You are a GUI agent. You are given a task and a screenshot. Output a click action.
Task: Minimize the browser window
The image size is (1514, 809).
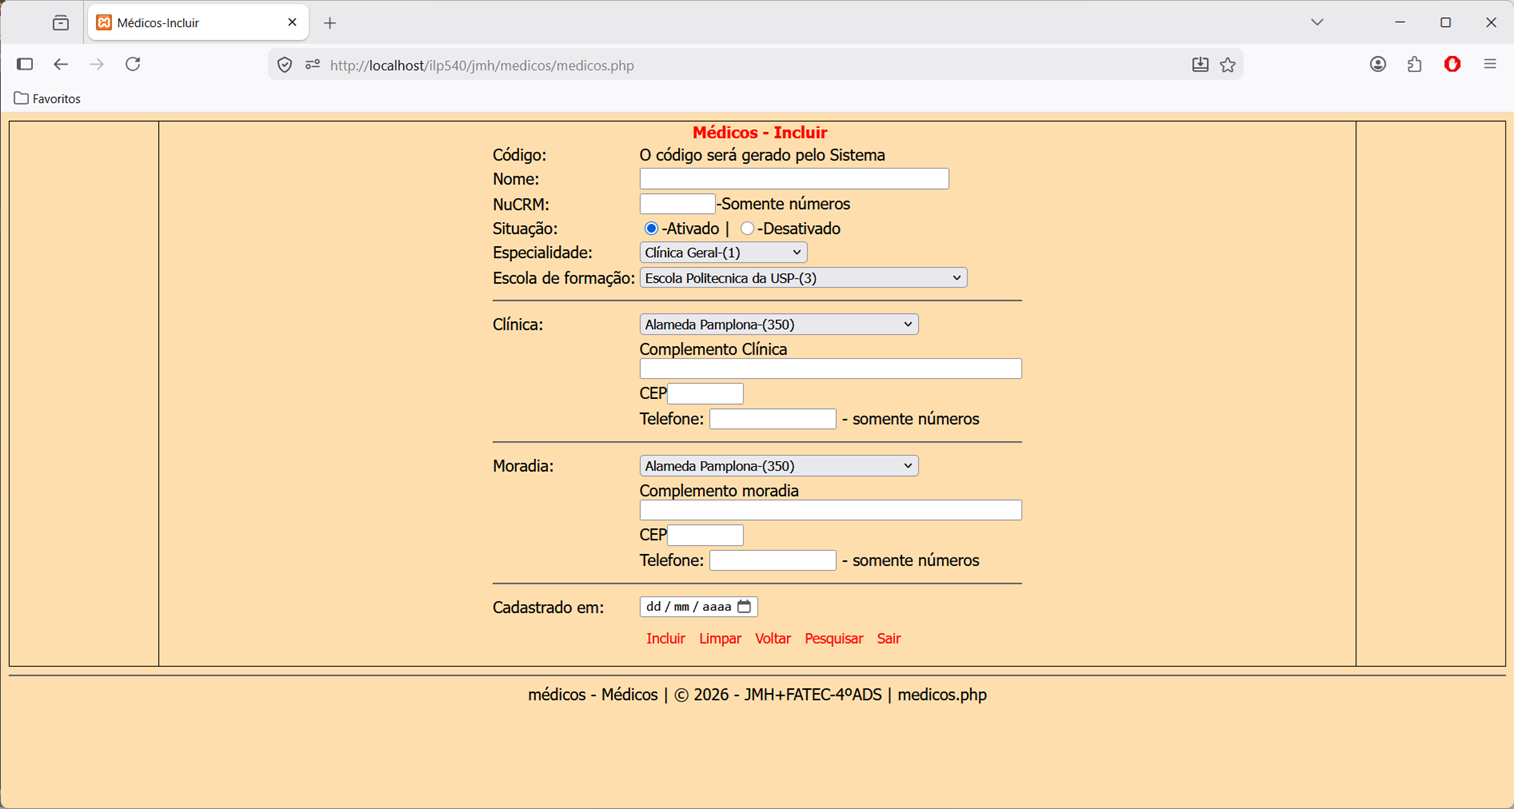(1400, 22)
